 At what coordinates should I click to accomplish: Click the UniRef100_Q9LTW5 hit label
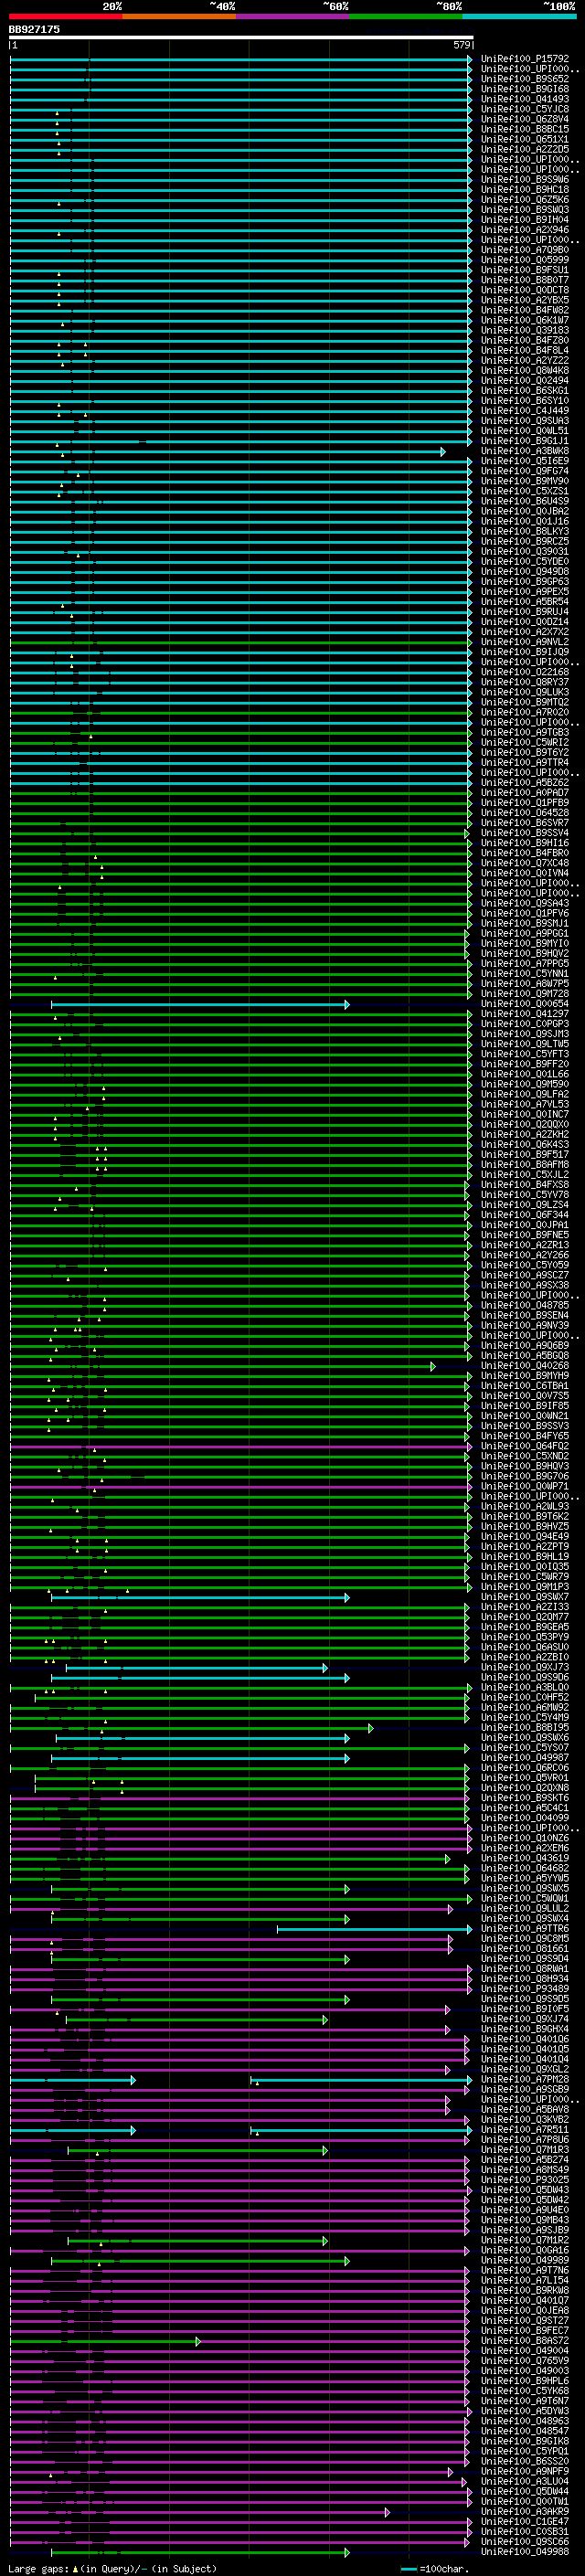(525, 1044)
